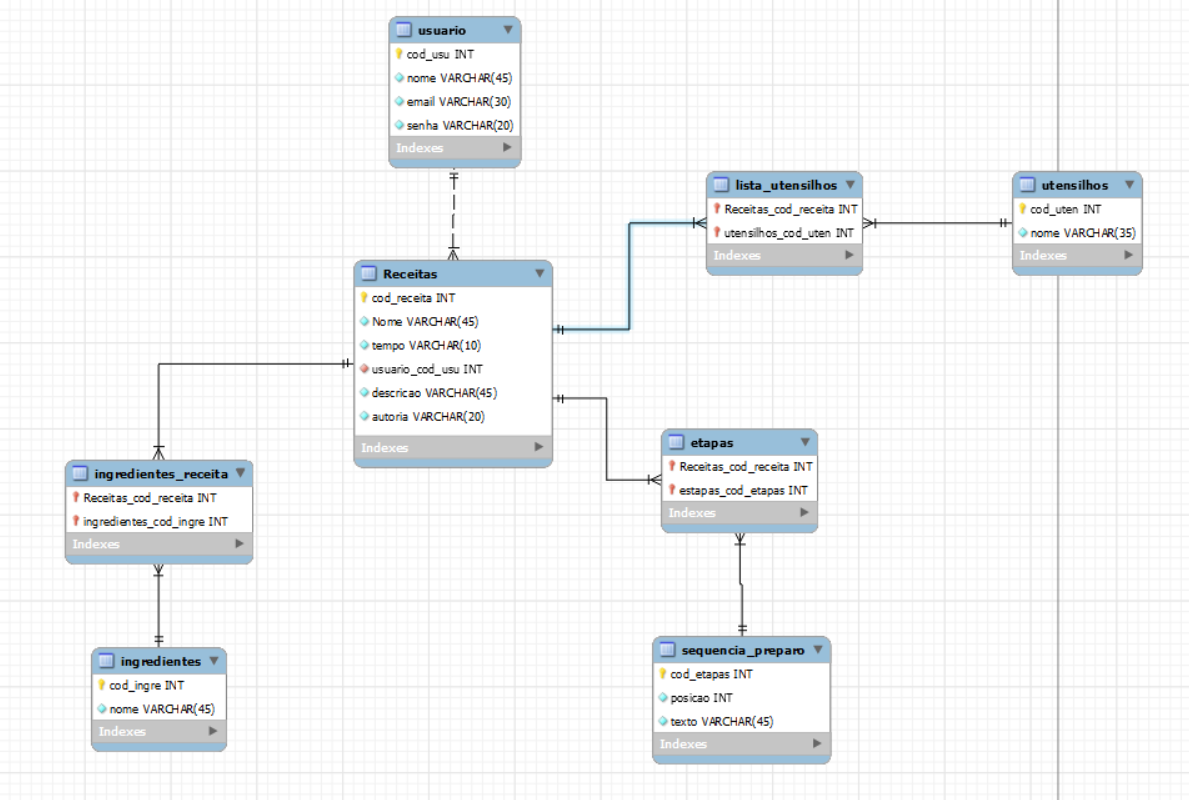1189x800 pixels.
Task: Expand Indexes section of etapas table
Action: [x=804, y=512]
